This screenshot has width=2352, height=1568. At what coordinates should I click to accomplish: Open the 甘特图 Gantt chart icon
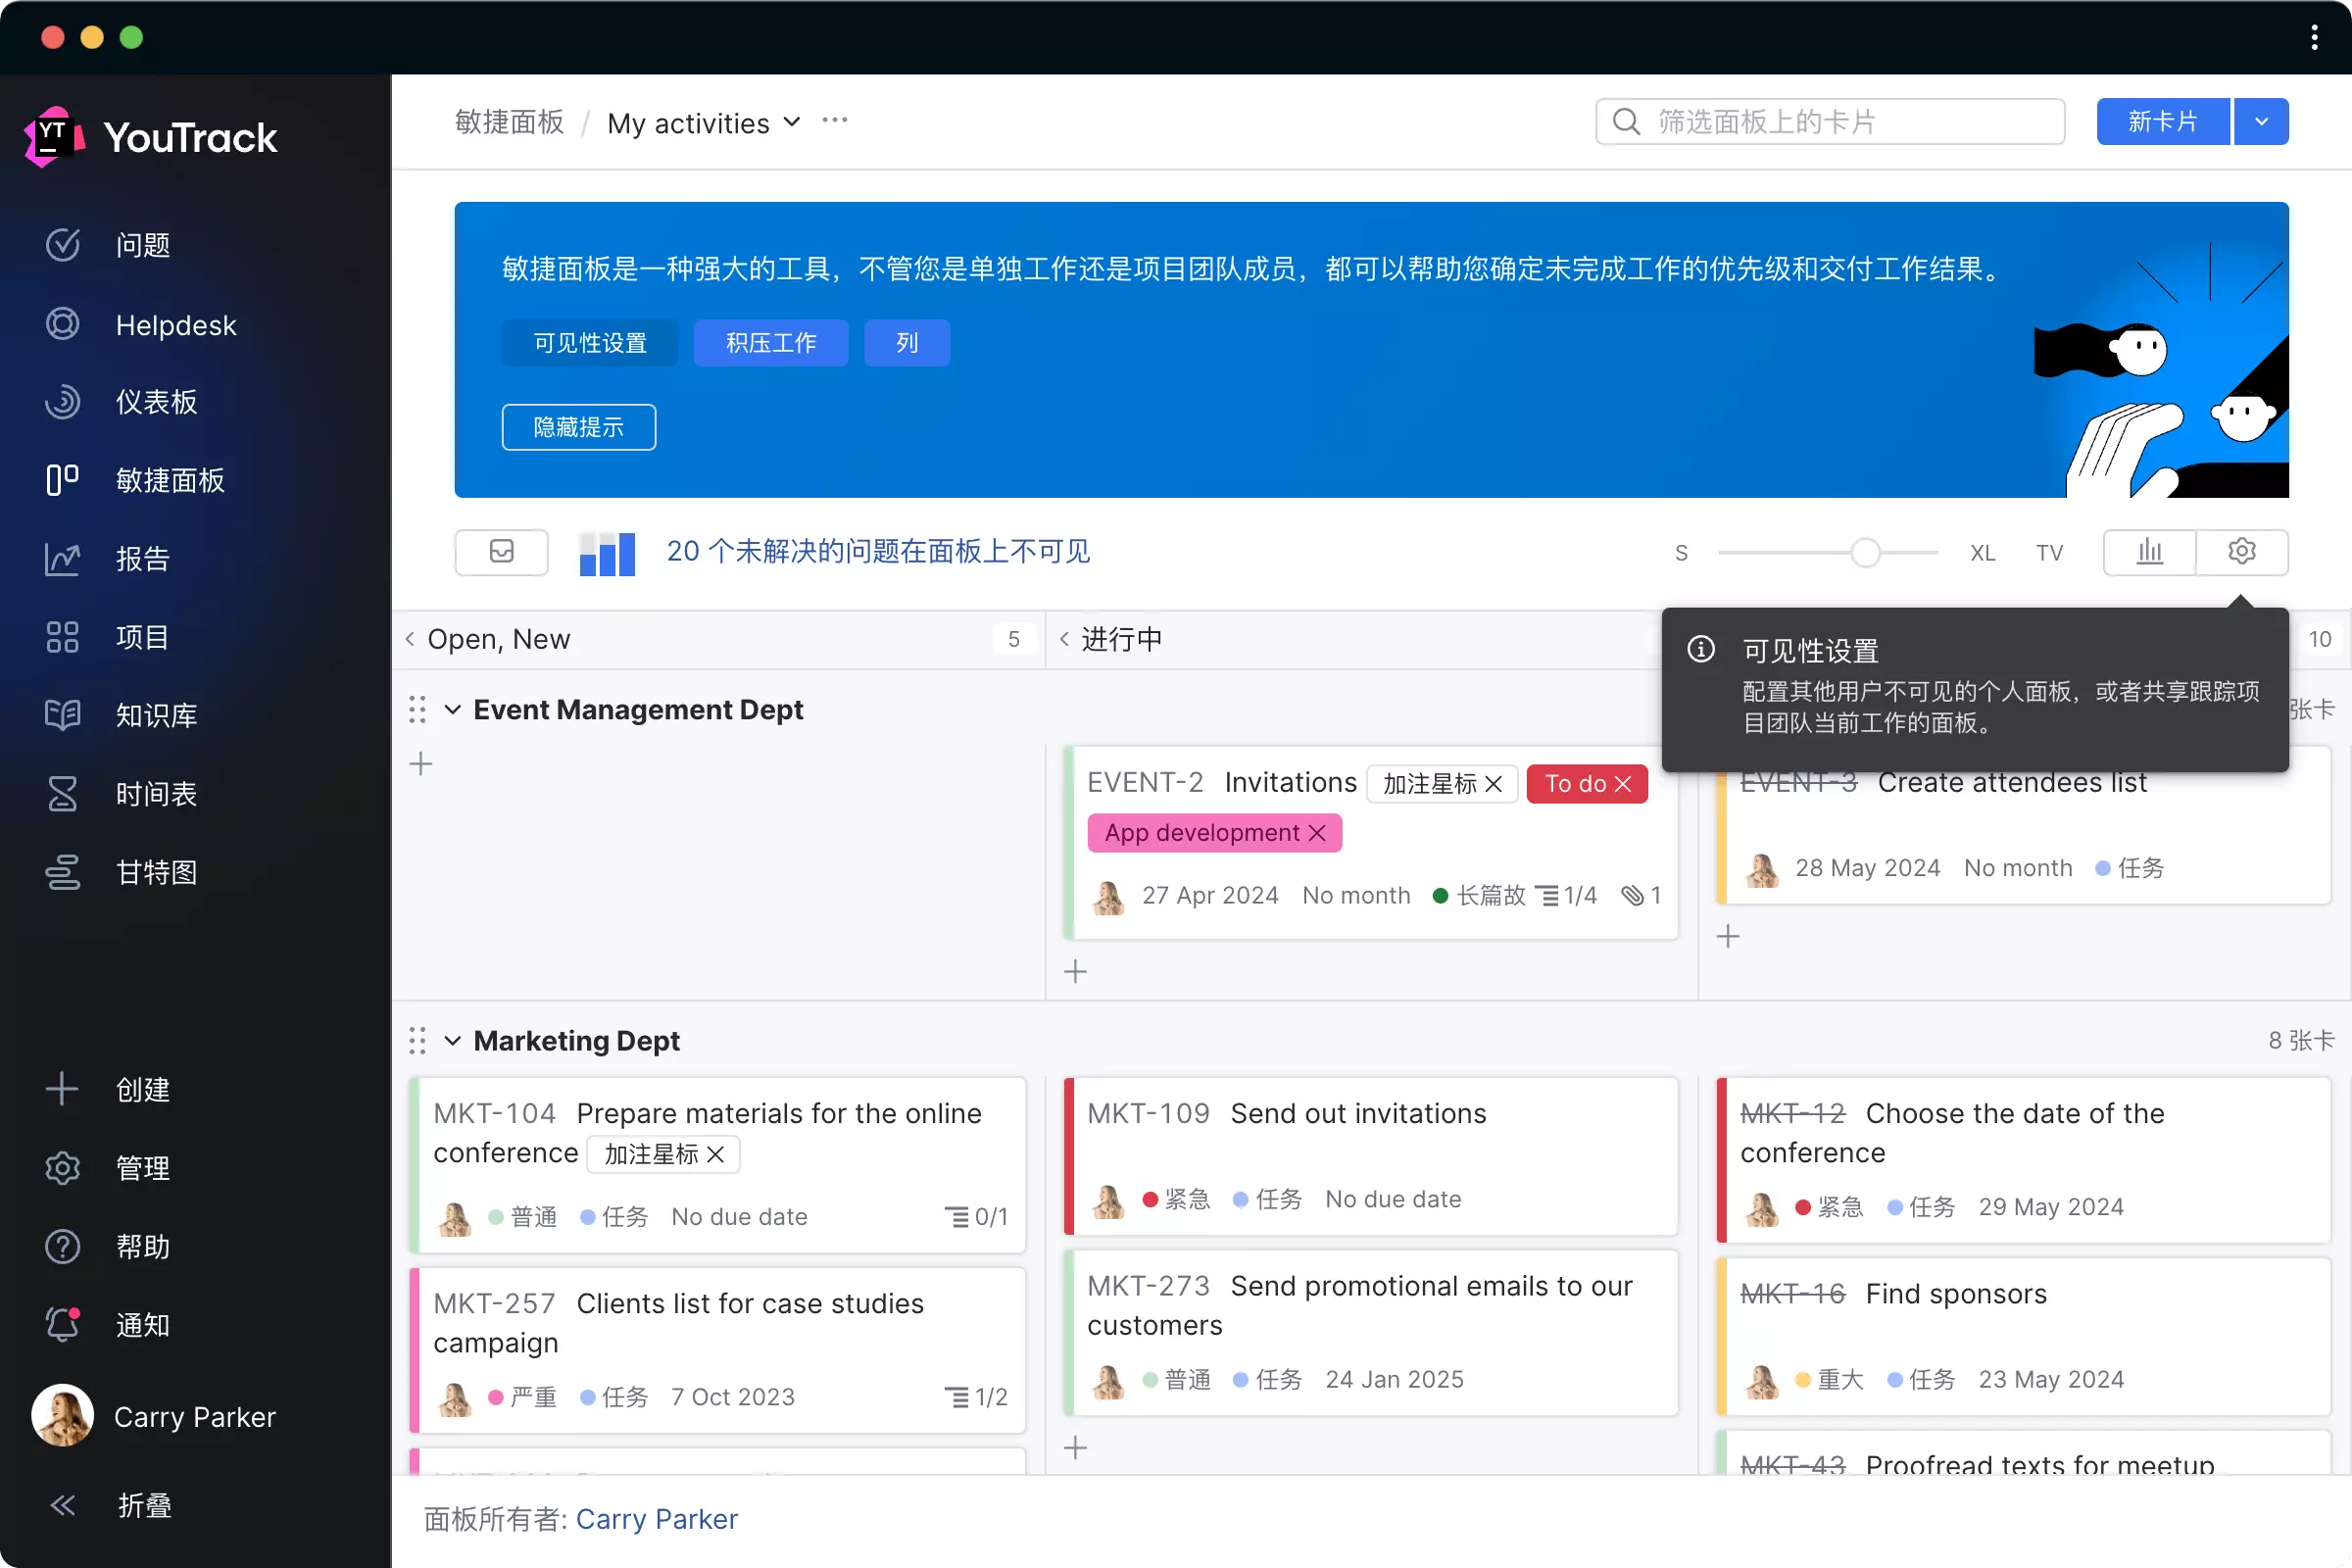(x=62, y=872)
